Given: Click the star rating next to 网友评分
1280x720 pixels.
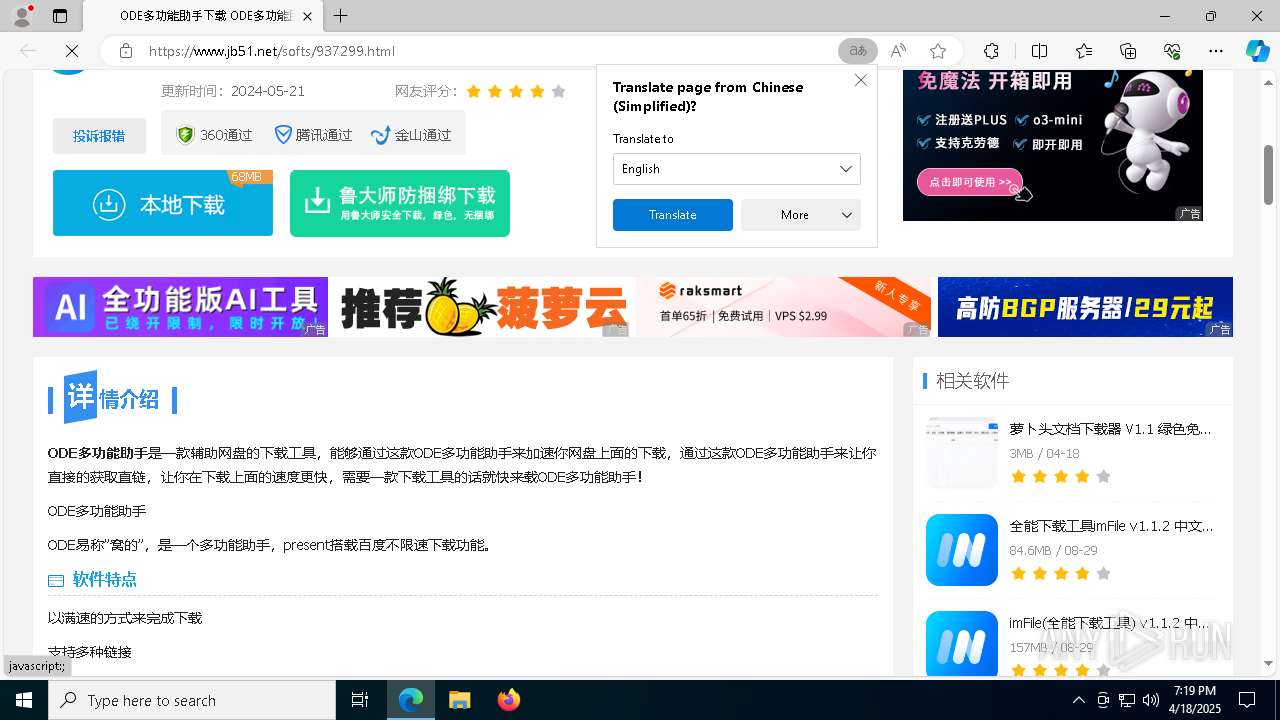Looking at the screenshot, I should pyautogui.click(x=516, y=91).
